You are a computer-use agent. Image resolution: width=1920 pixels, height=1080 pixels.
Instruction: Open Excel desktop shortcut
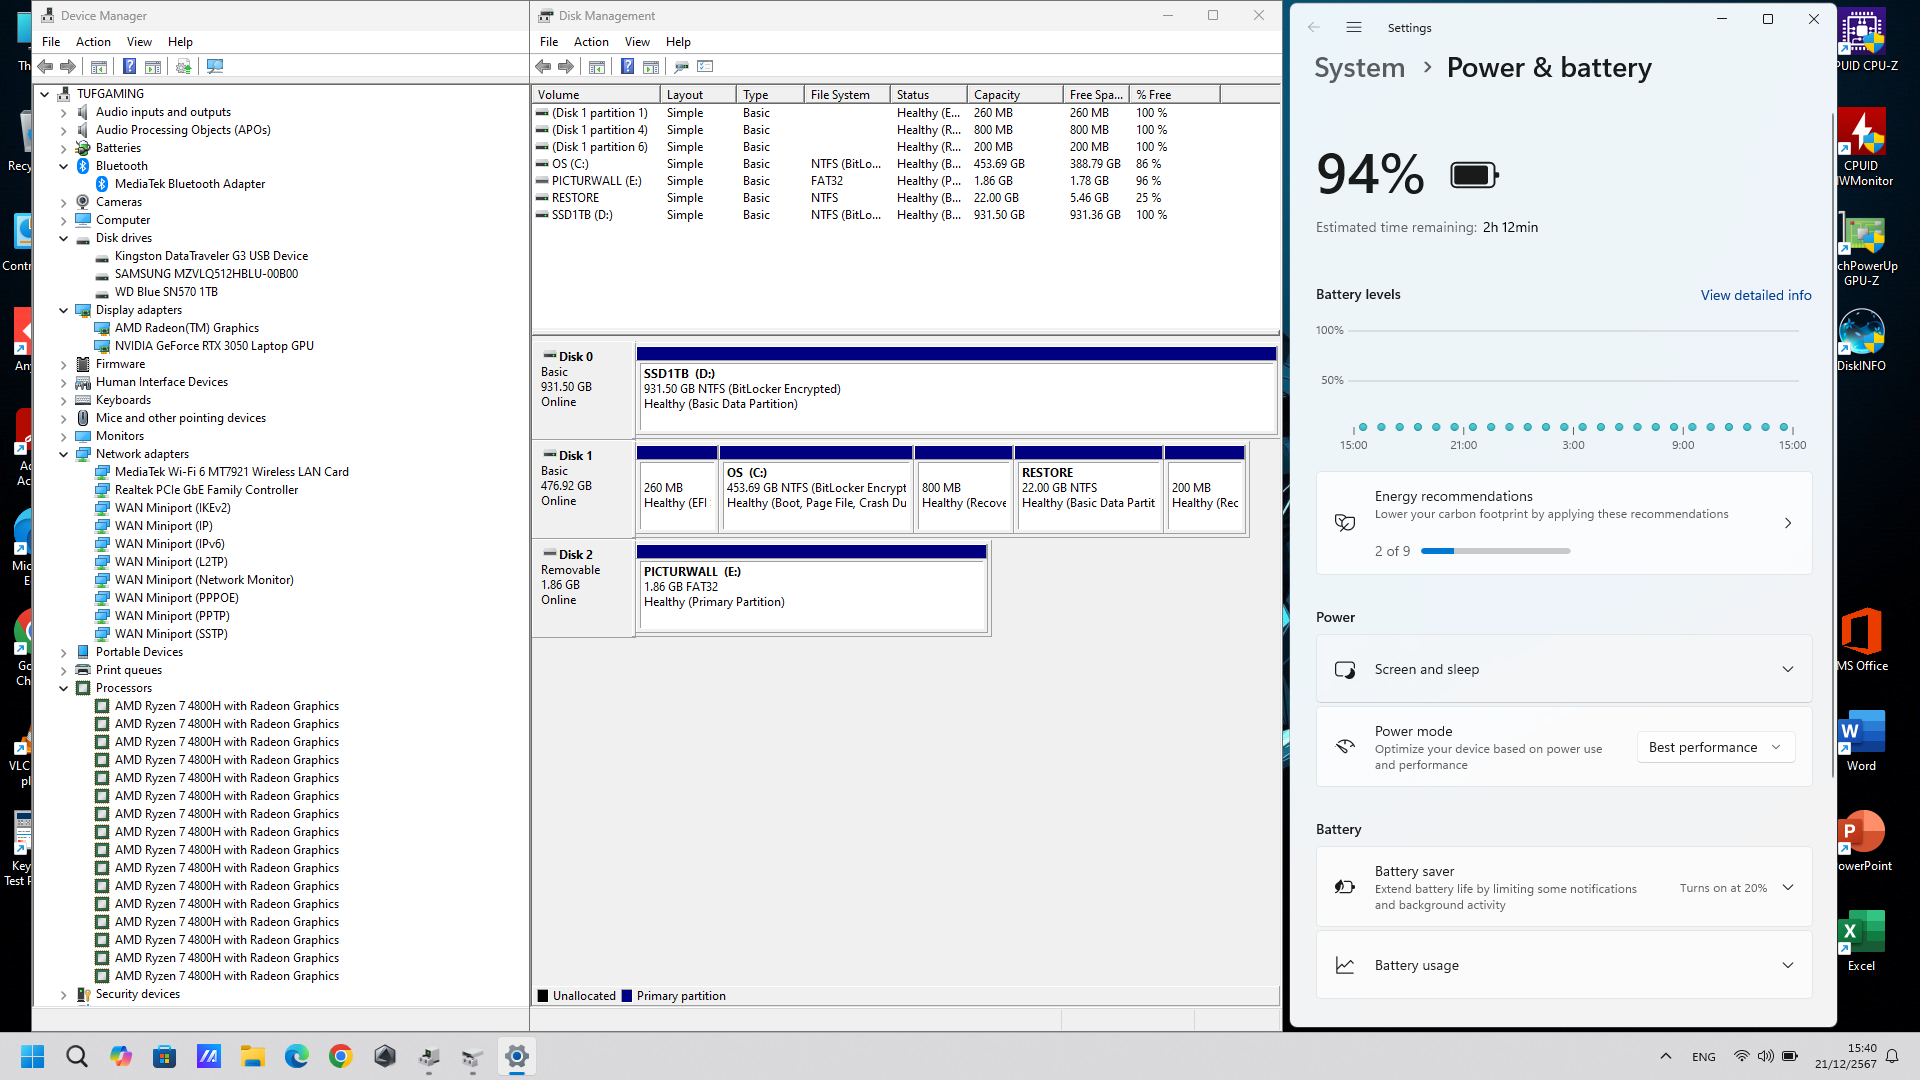pos(1862,940)
